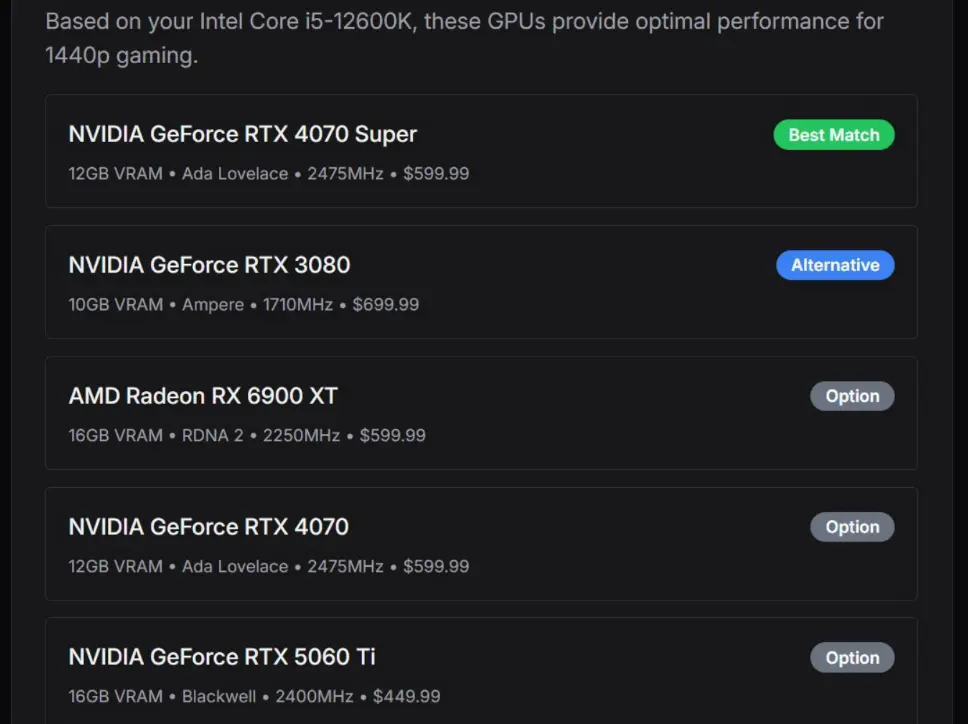Click the Blackwell specs line showing $449.99
Viewport: 968px width, 724px height.
coord(254,696)
